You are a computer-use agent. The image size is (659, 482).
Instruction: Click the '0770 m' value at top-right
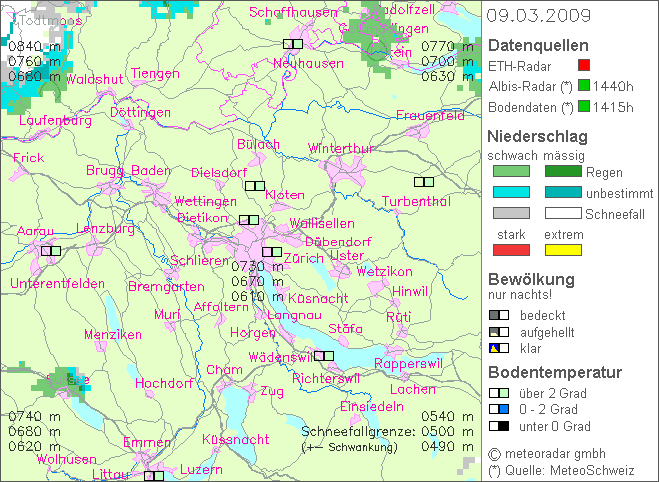(448, 46)
